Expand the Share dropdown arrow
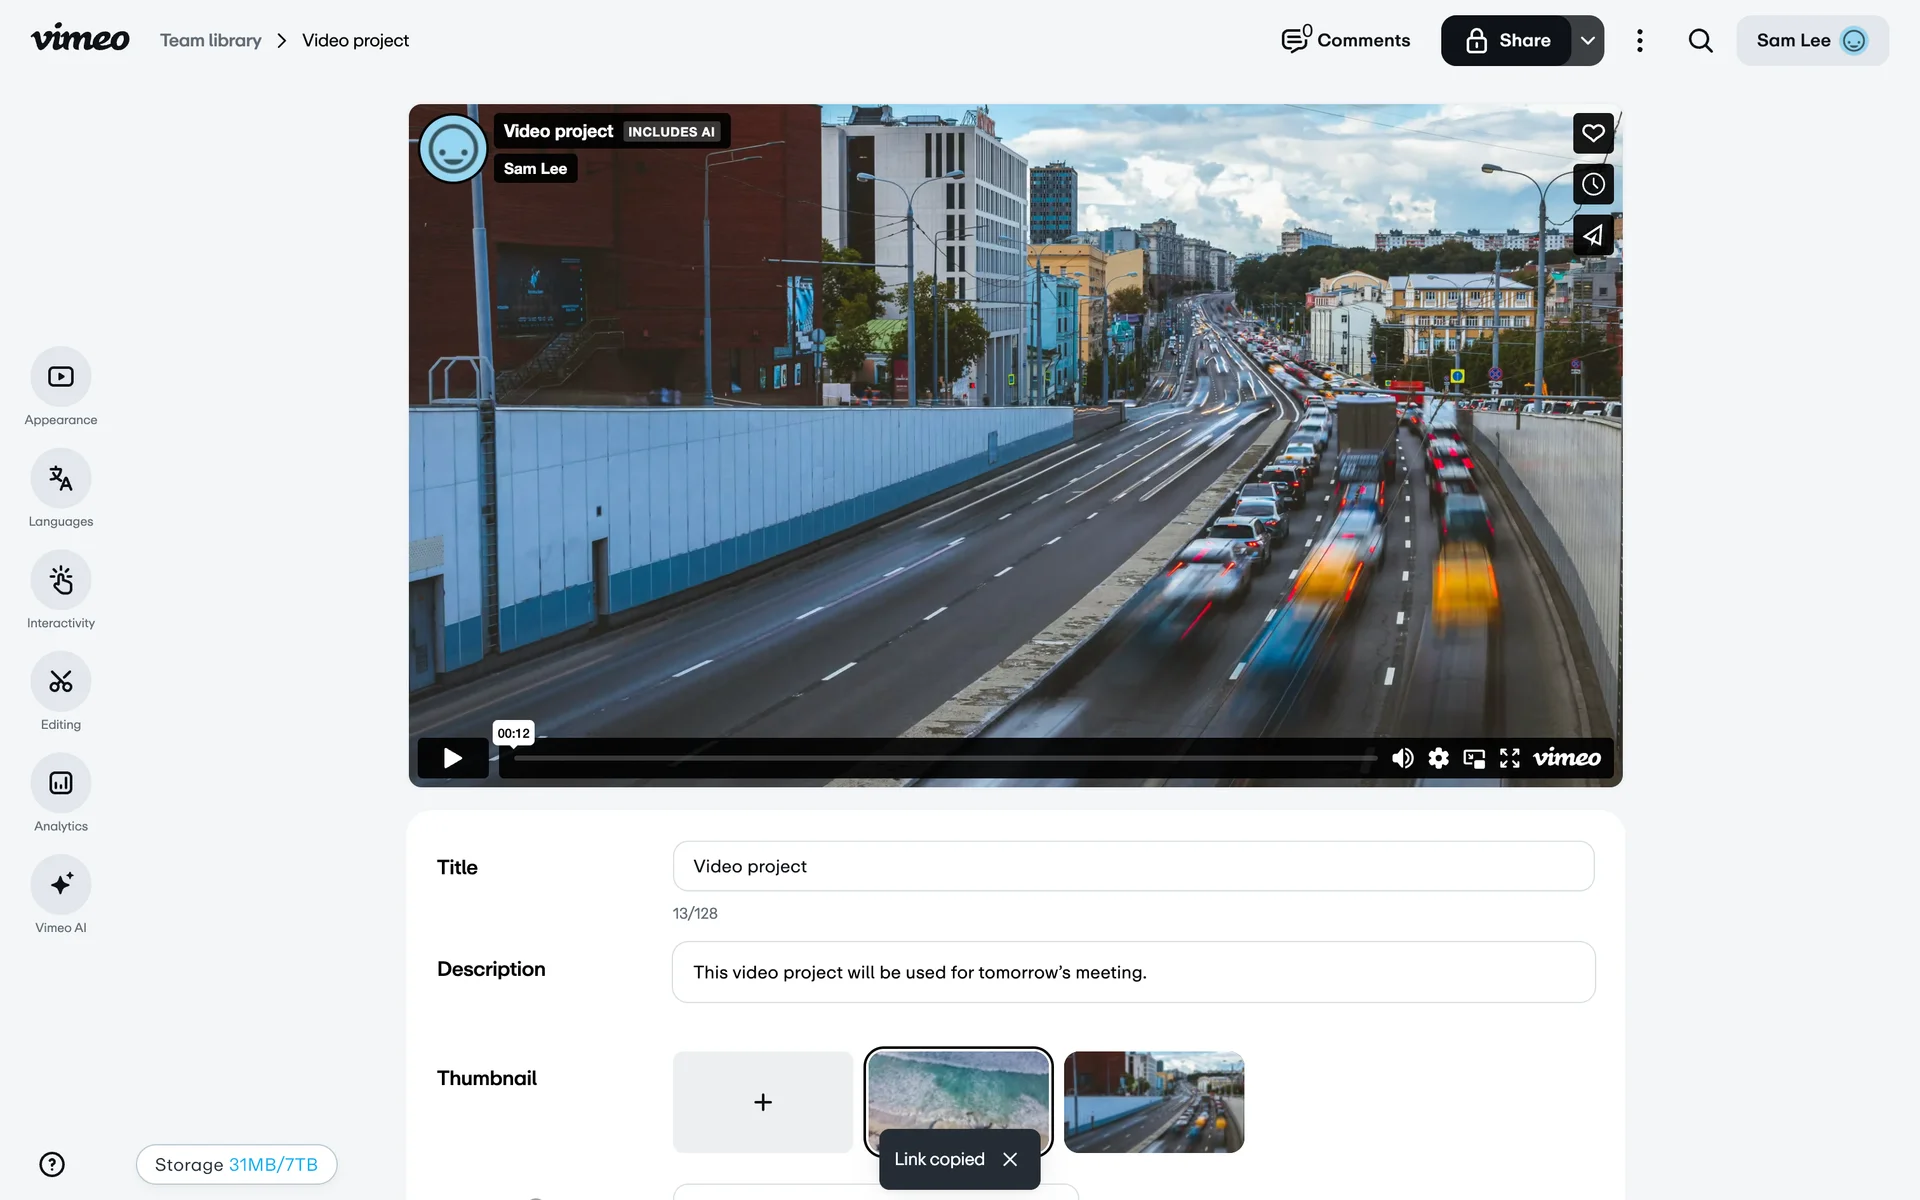1920x1200 pixels. [x=1588, y=41]
